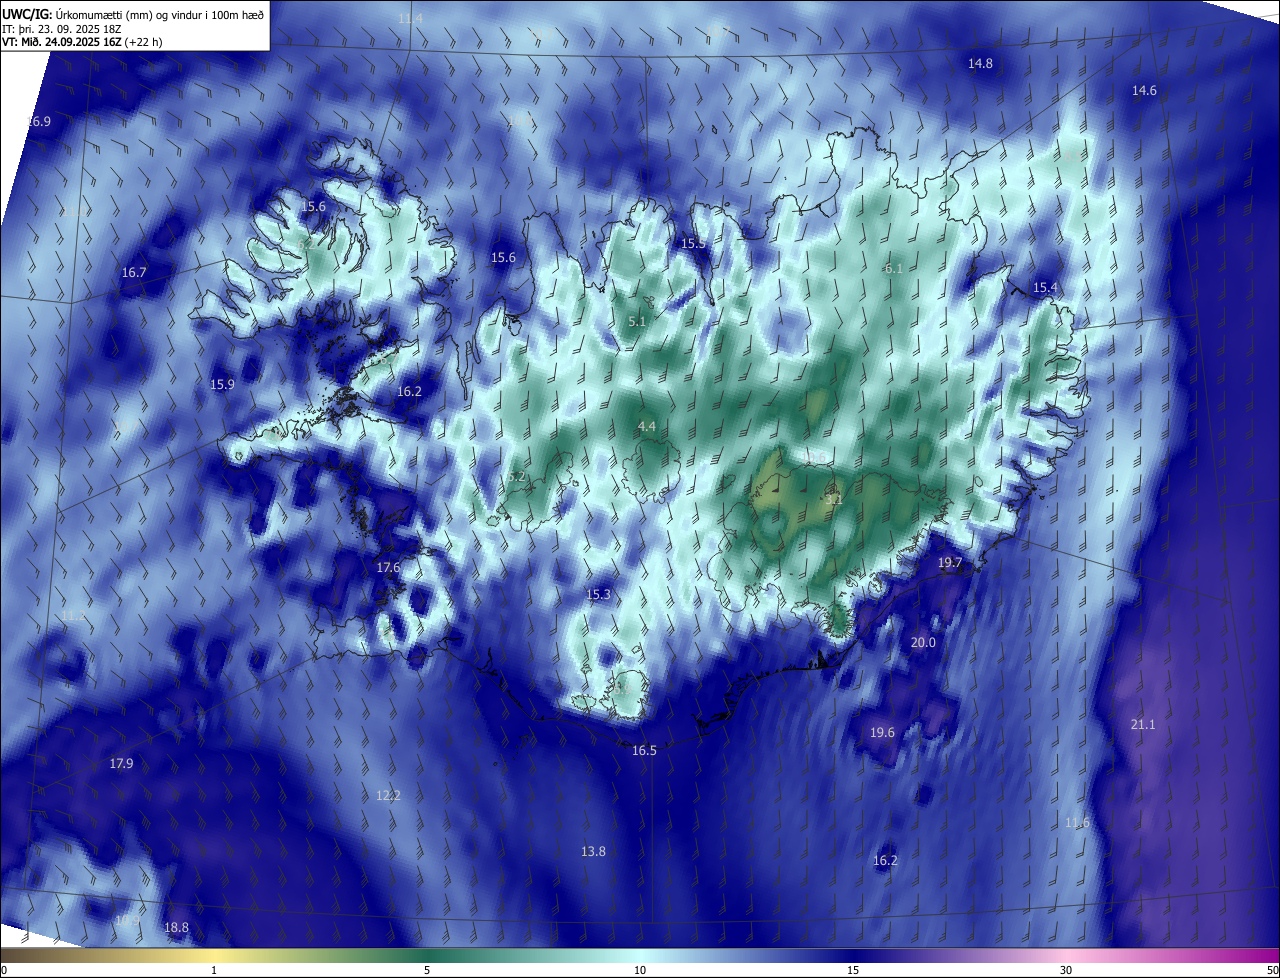
Task: Select the 16.9 value on the map
Action: (x=38, y=122)
